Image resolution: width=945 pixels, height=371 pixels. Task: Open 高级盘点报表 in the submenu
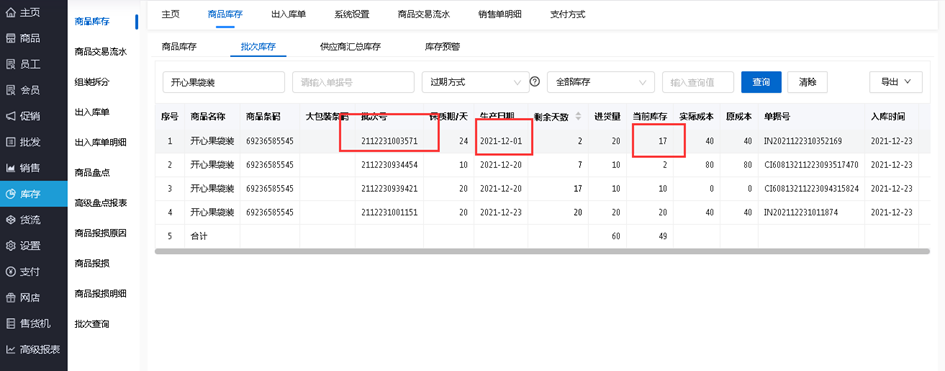101,203
